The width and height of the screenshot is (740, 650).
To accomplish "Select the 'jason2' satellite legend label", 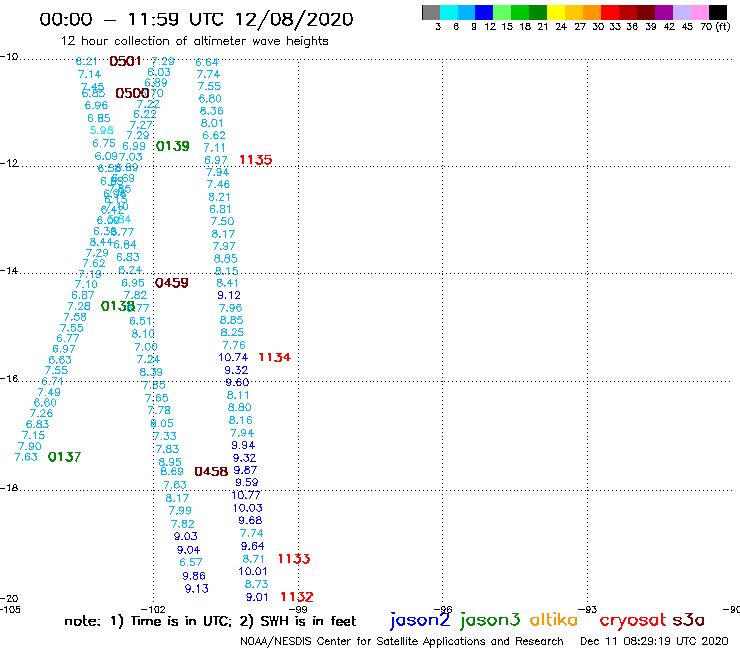I will (x=420, y=620).
